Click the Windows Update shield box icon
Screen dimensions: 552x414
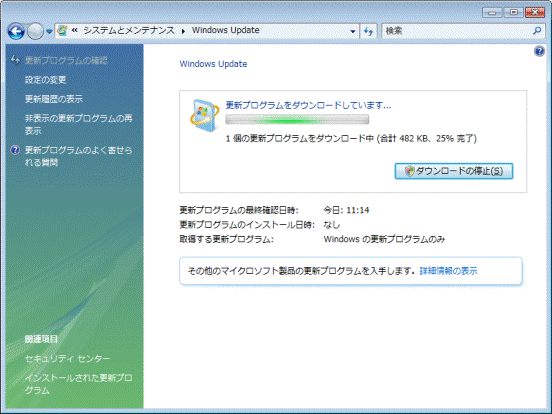point(205,115)
